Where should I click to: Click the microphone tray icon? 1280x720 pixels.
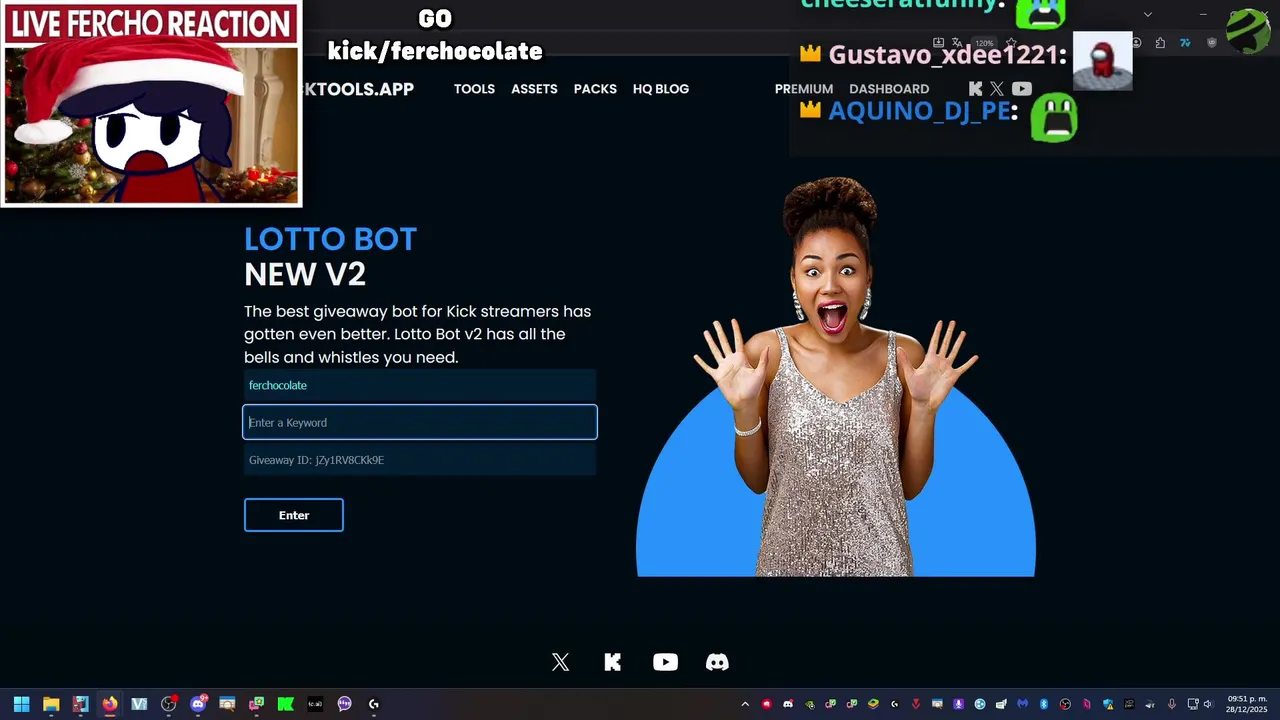point(1172,704)
